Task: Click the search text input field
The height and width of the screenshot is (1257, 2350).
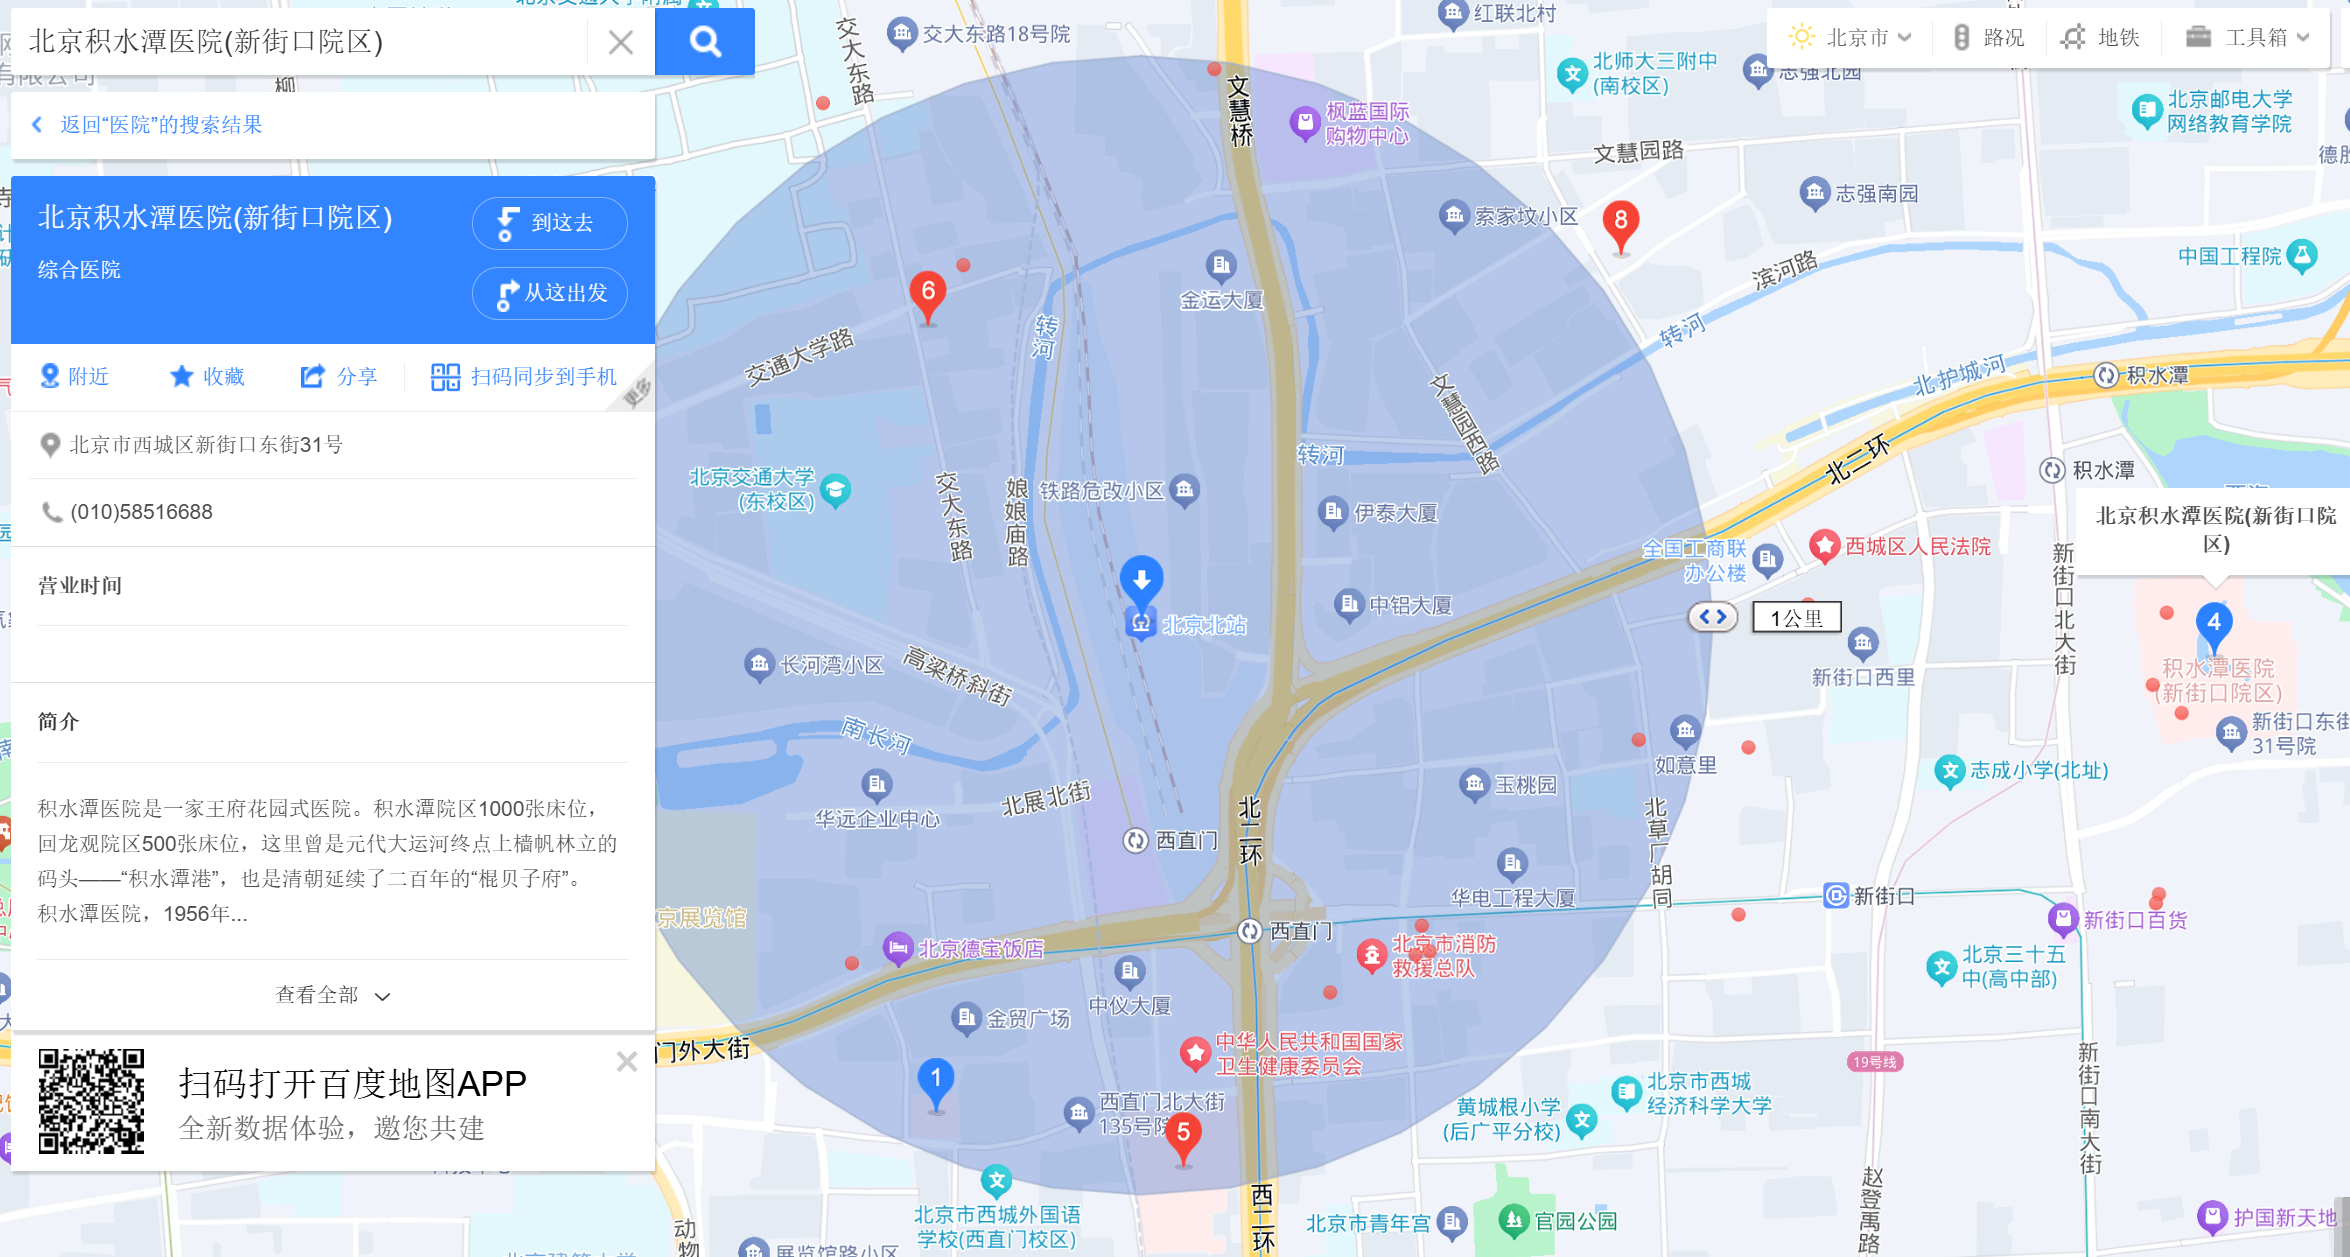Action: (300, 42)
